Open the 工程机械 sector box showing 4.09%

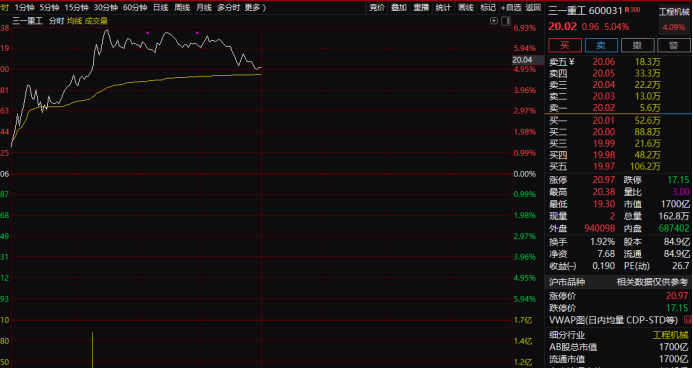click(x=674, y=19)
